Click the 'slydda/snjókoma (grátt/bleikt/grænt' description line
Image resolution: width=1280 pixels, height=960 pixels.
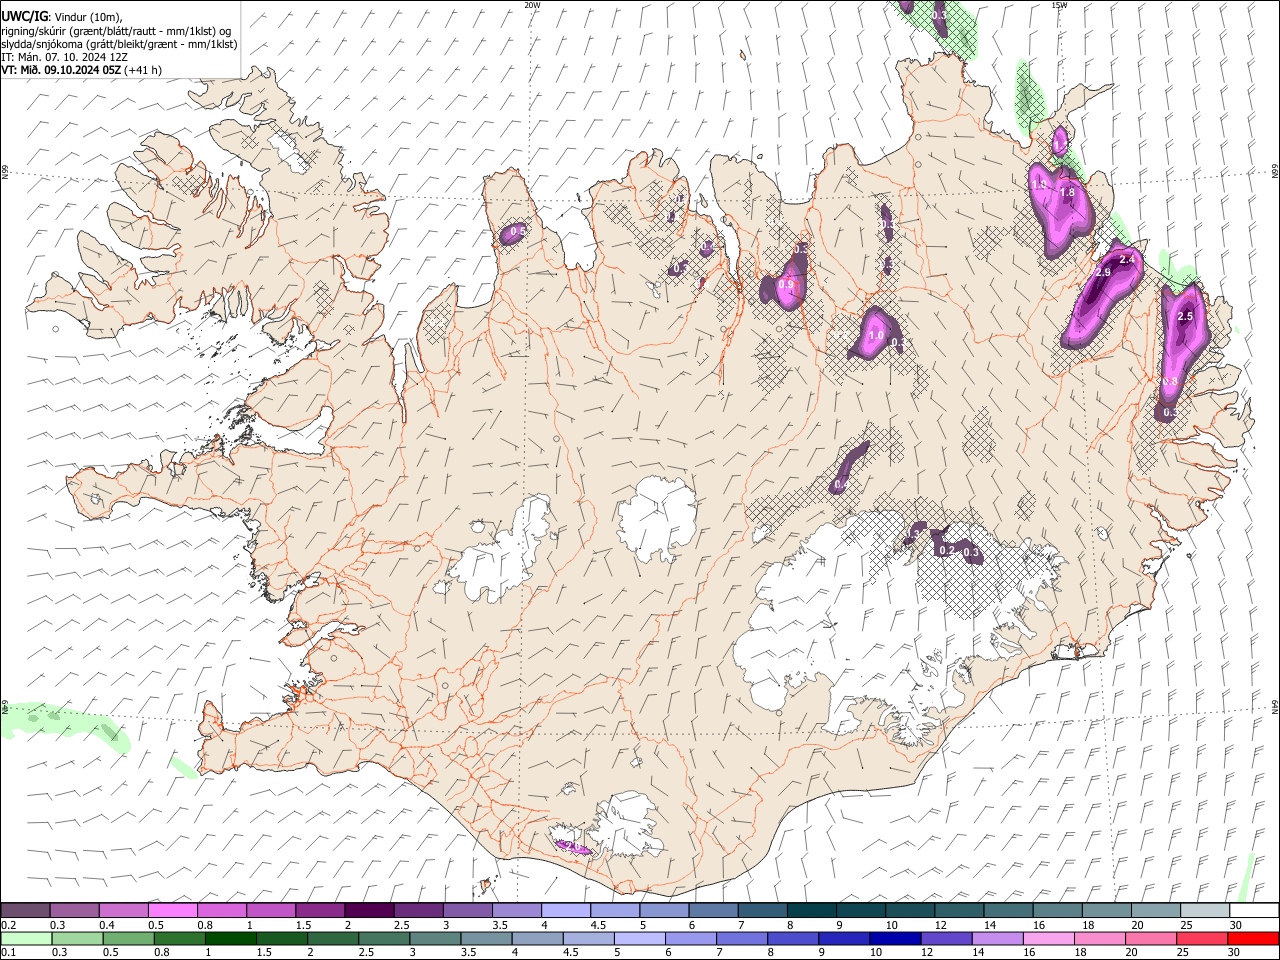119,44
